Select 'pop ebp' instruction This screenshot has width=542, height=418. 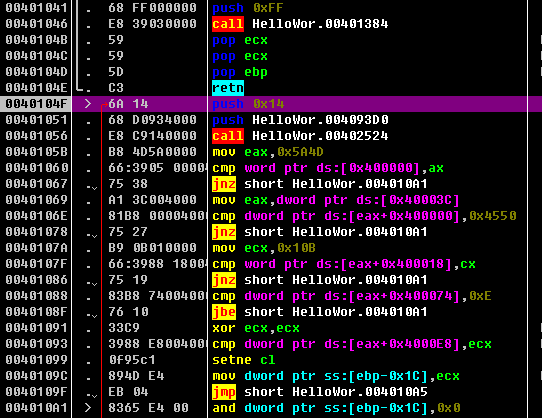coord(240,72)
